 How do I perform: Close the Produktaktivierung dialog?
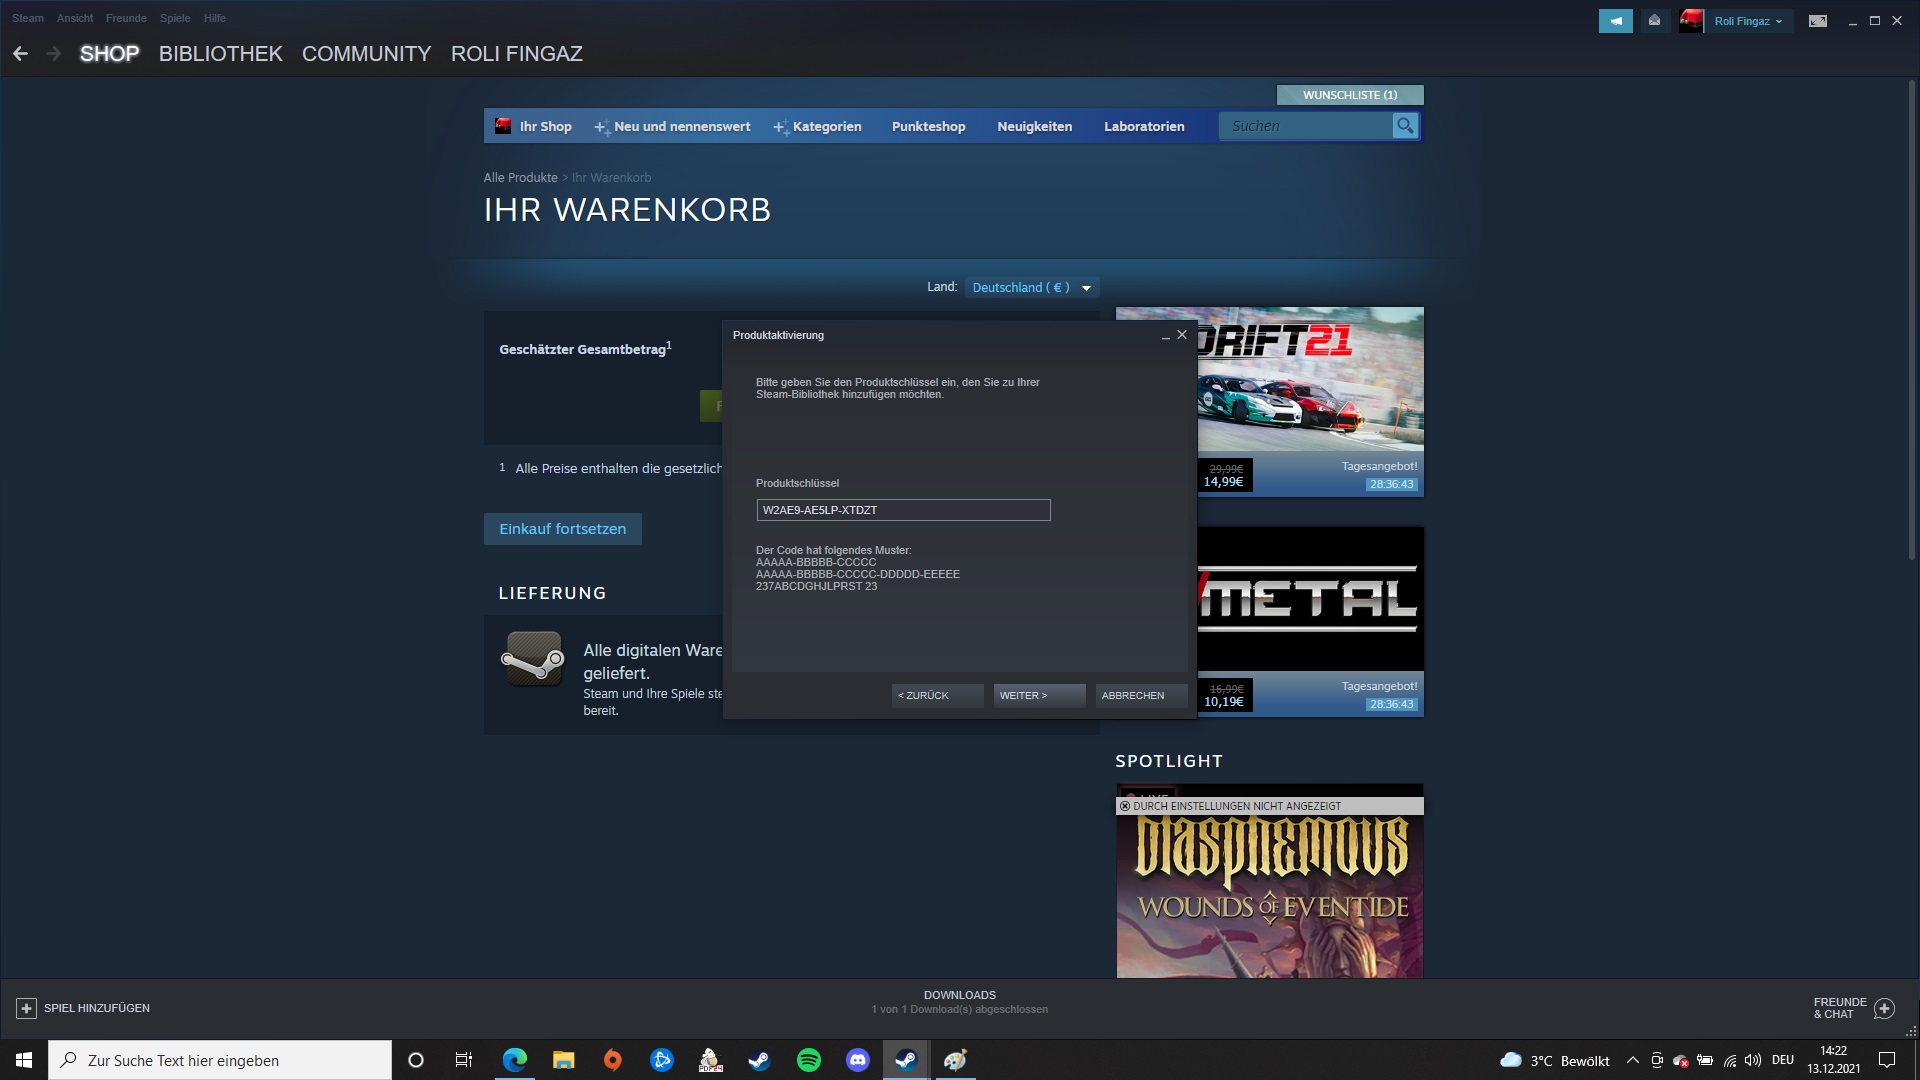click(1182, 335)
